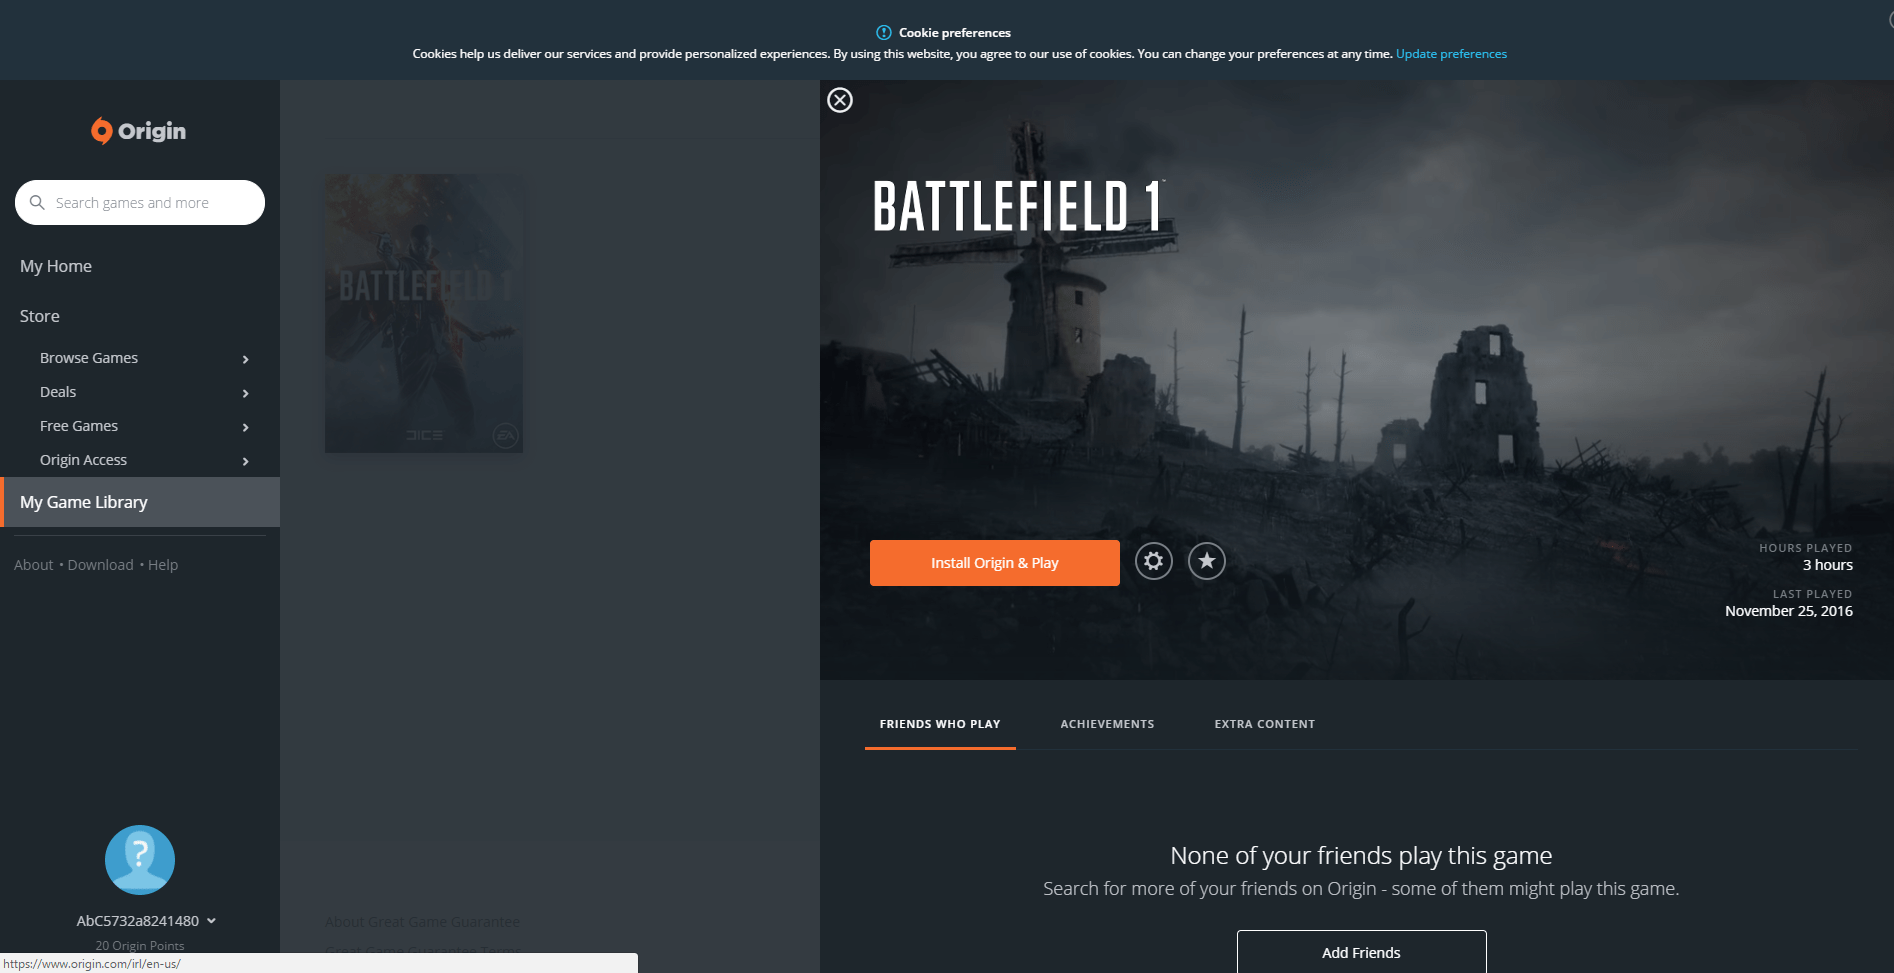1894x973 pixels.
Task: Favorite Battlefield 1 with star icon
Action: click(1207, 561)
